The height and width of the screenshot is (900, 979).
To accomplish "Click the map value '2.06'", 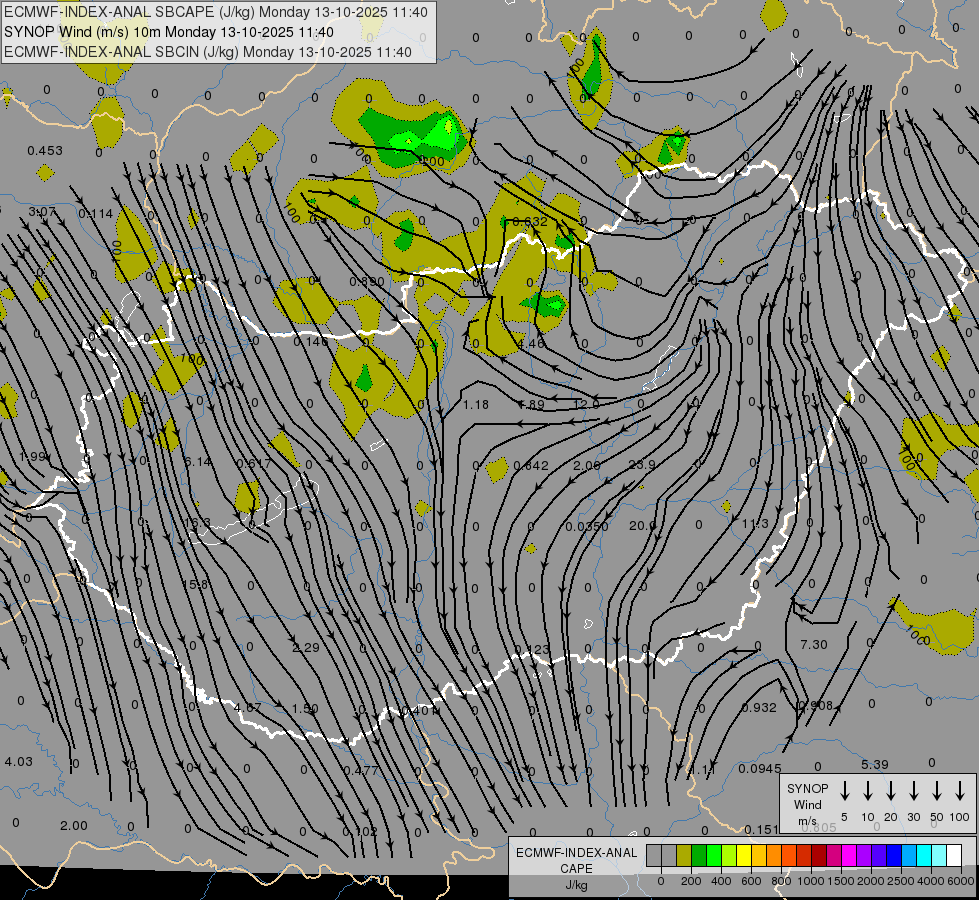I will point(587,465).
